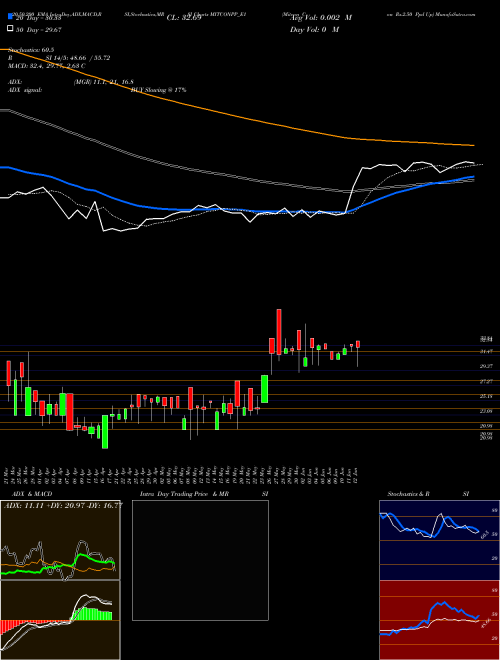Click the orange 200-day moving average line

pos(236,115)
